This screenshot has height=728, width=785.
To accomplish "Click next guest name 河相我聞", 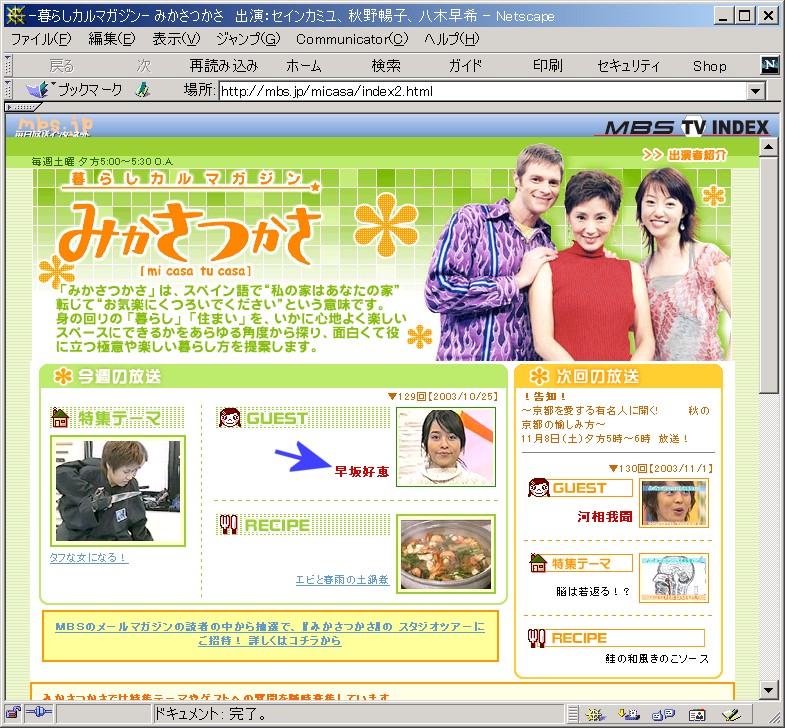I will click(605, 516).
